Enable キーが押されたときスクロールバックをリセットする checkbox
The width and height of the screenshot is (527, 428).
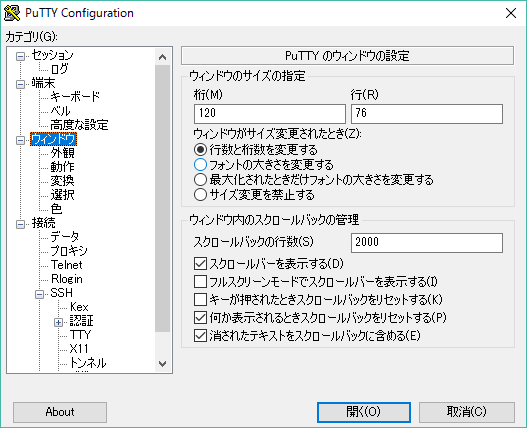click(318, 299)
